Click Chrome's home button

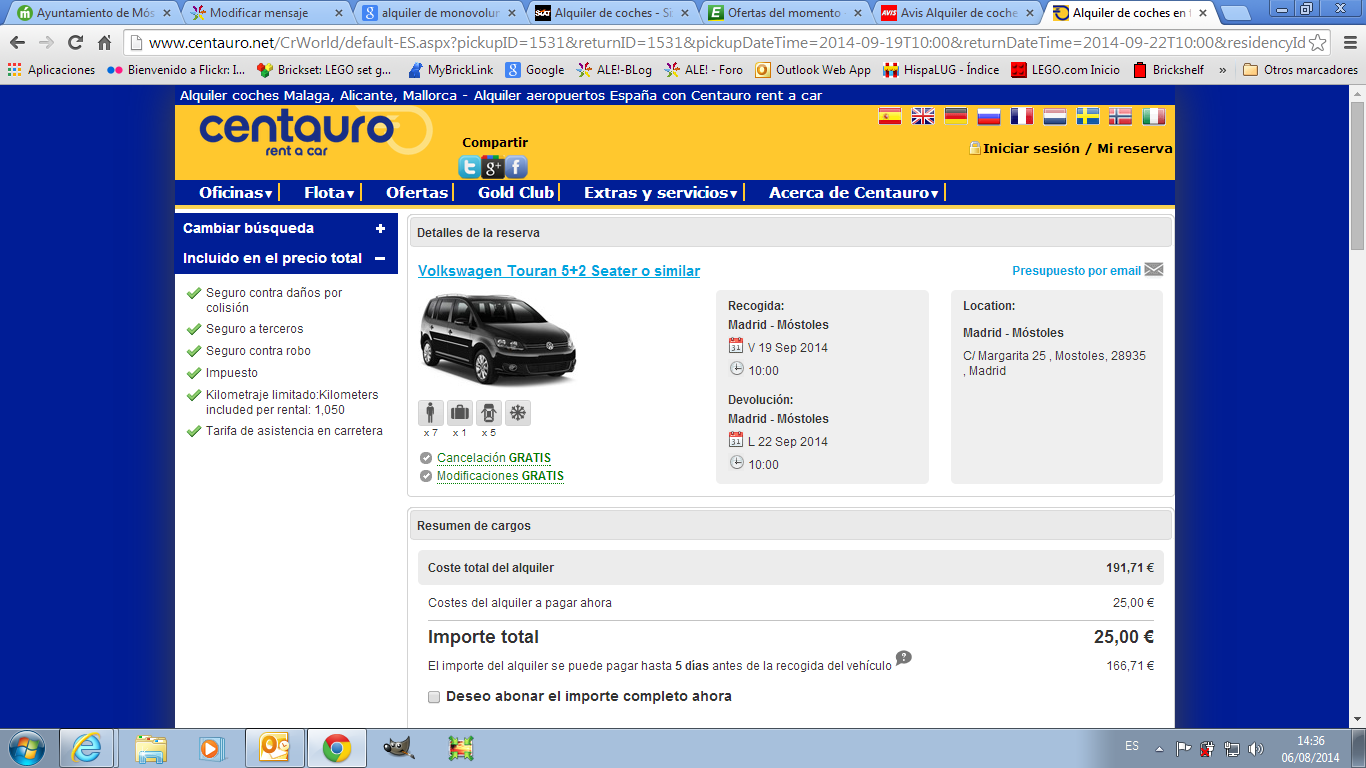point(104,43)
